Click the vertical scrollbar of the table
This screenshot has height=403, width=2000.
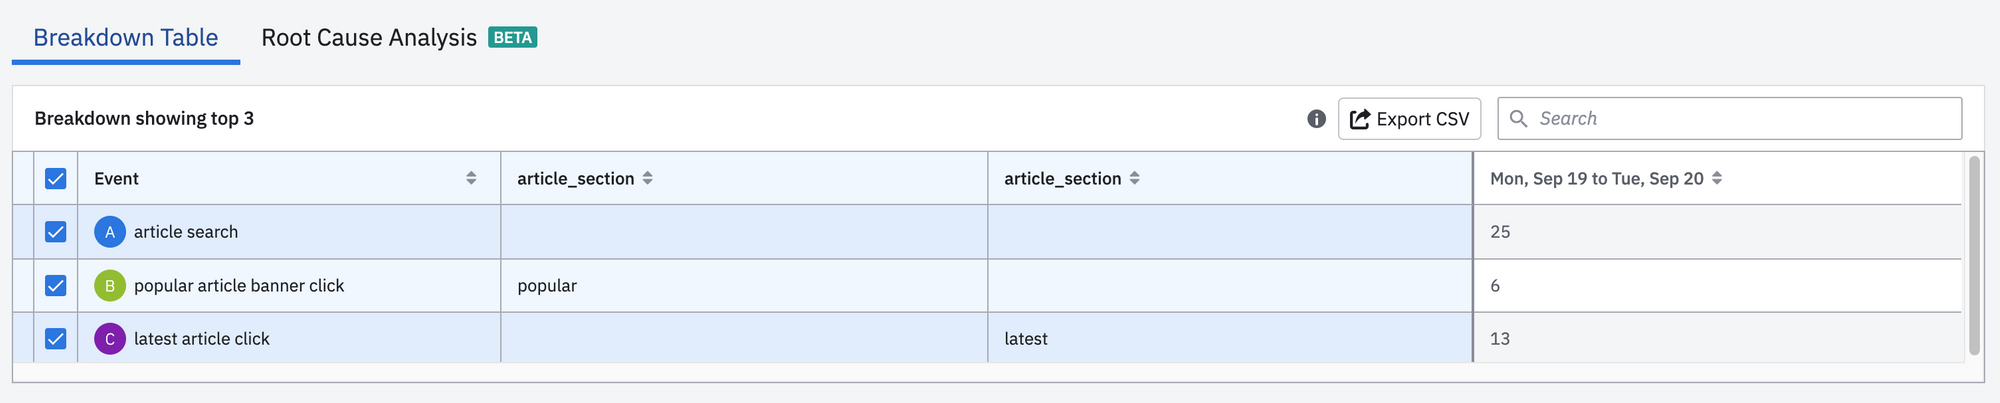(x=1974, y=256)
